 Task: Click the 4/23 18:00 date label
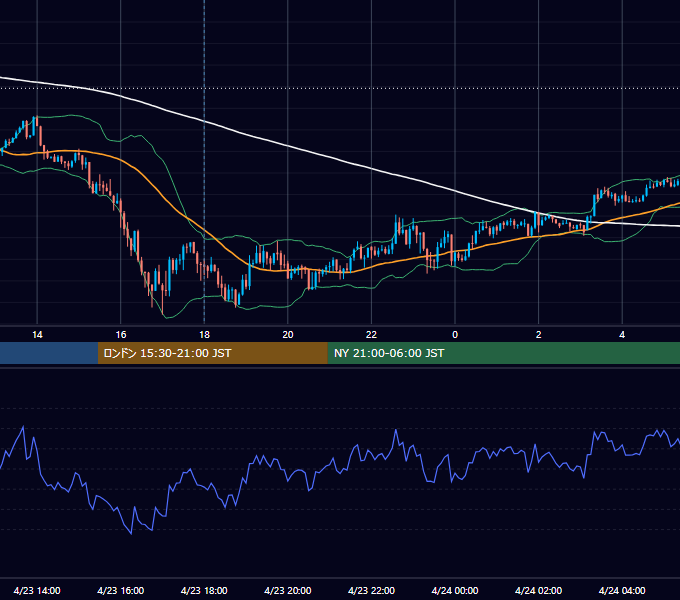(x=204, y=590)
